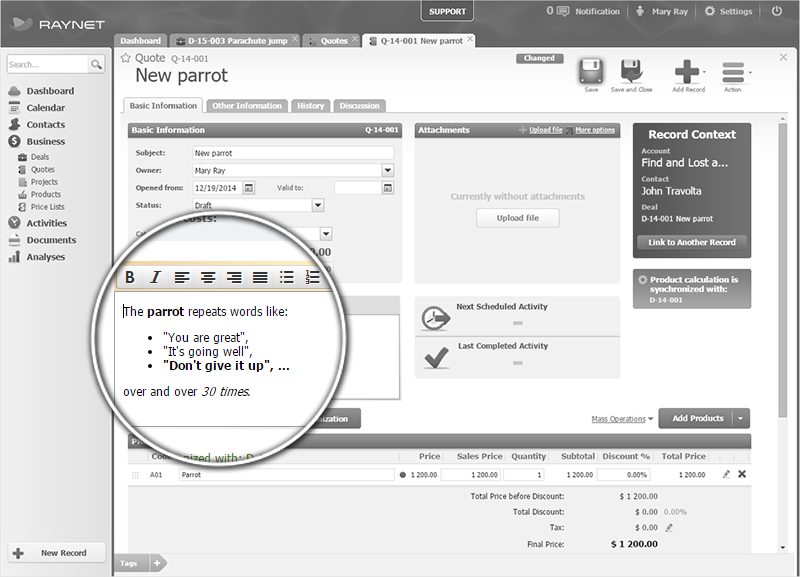Click the Add Record plus icon

687,71
